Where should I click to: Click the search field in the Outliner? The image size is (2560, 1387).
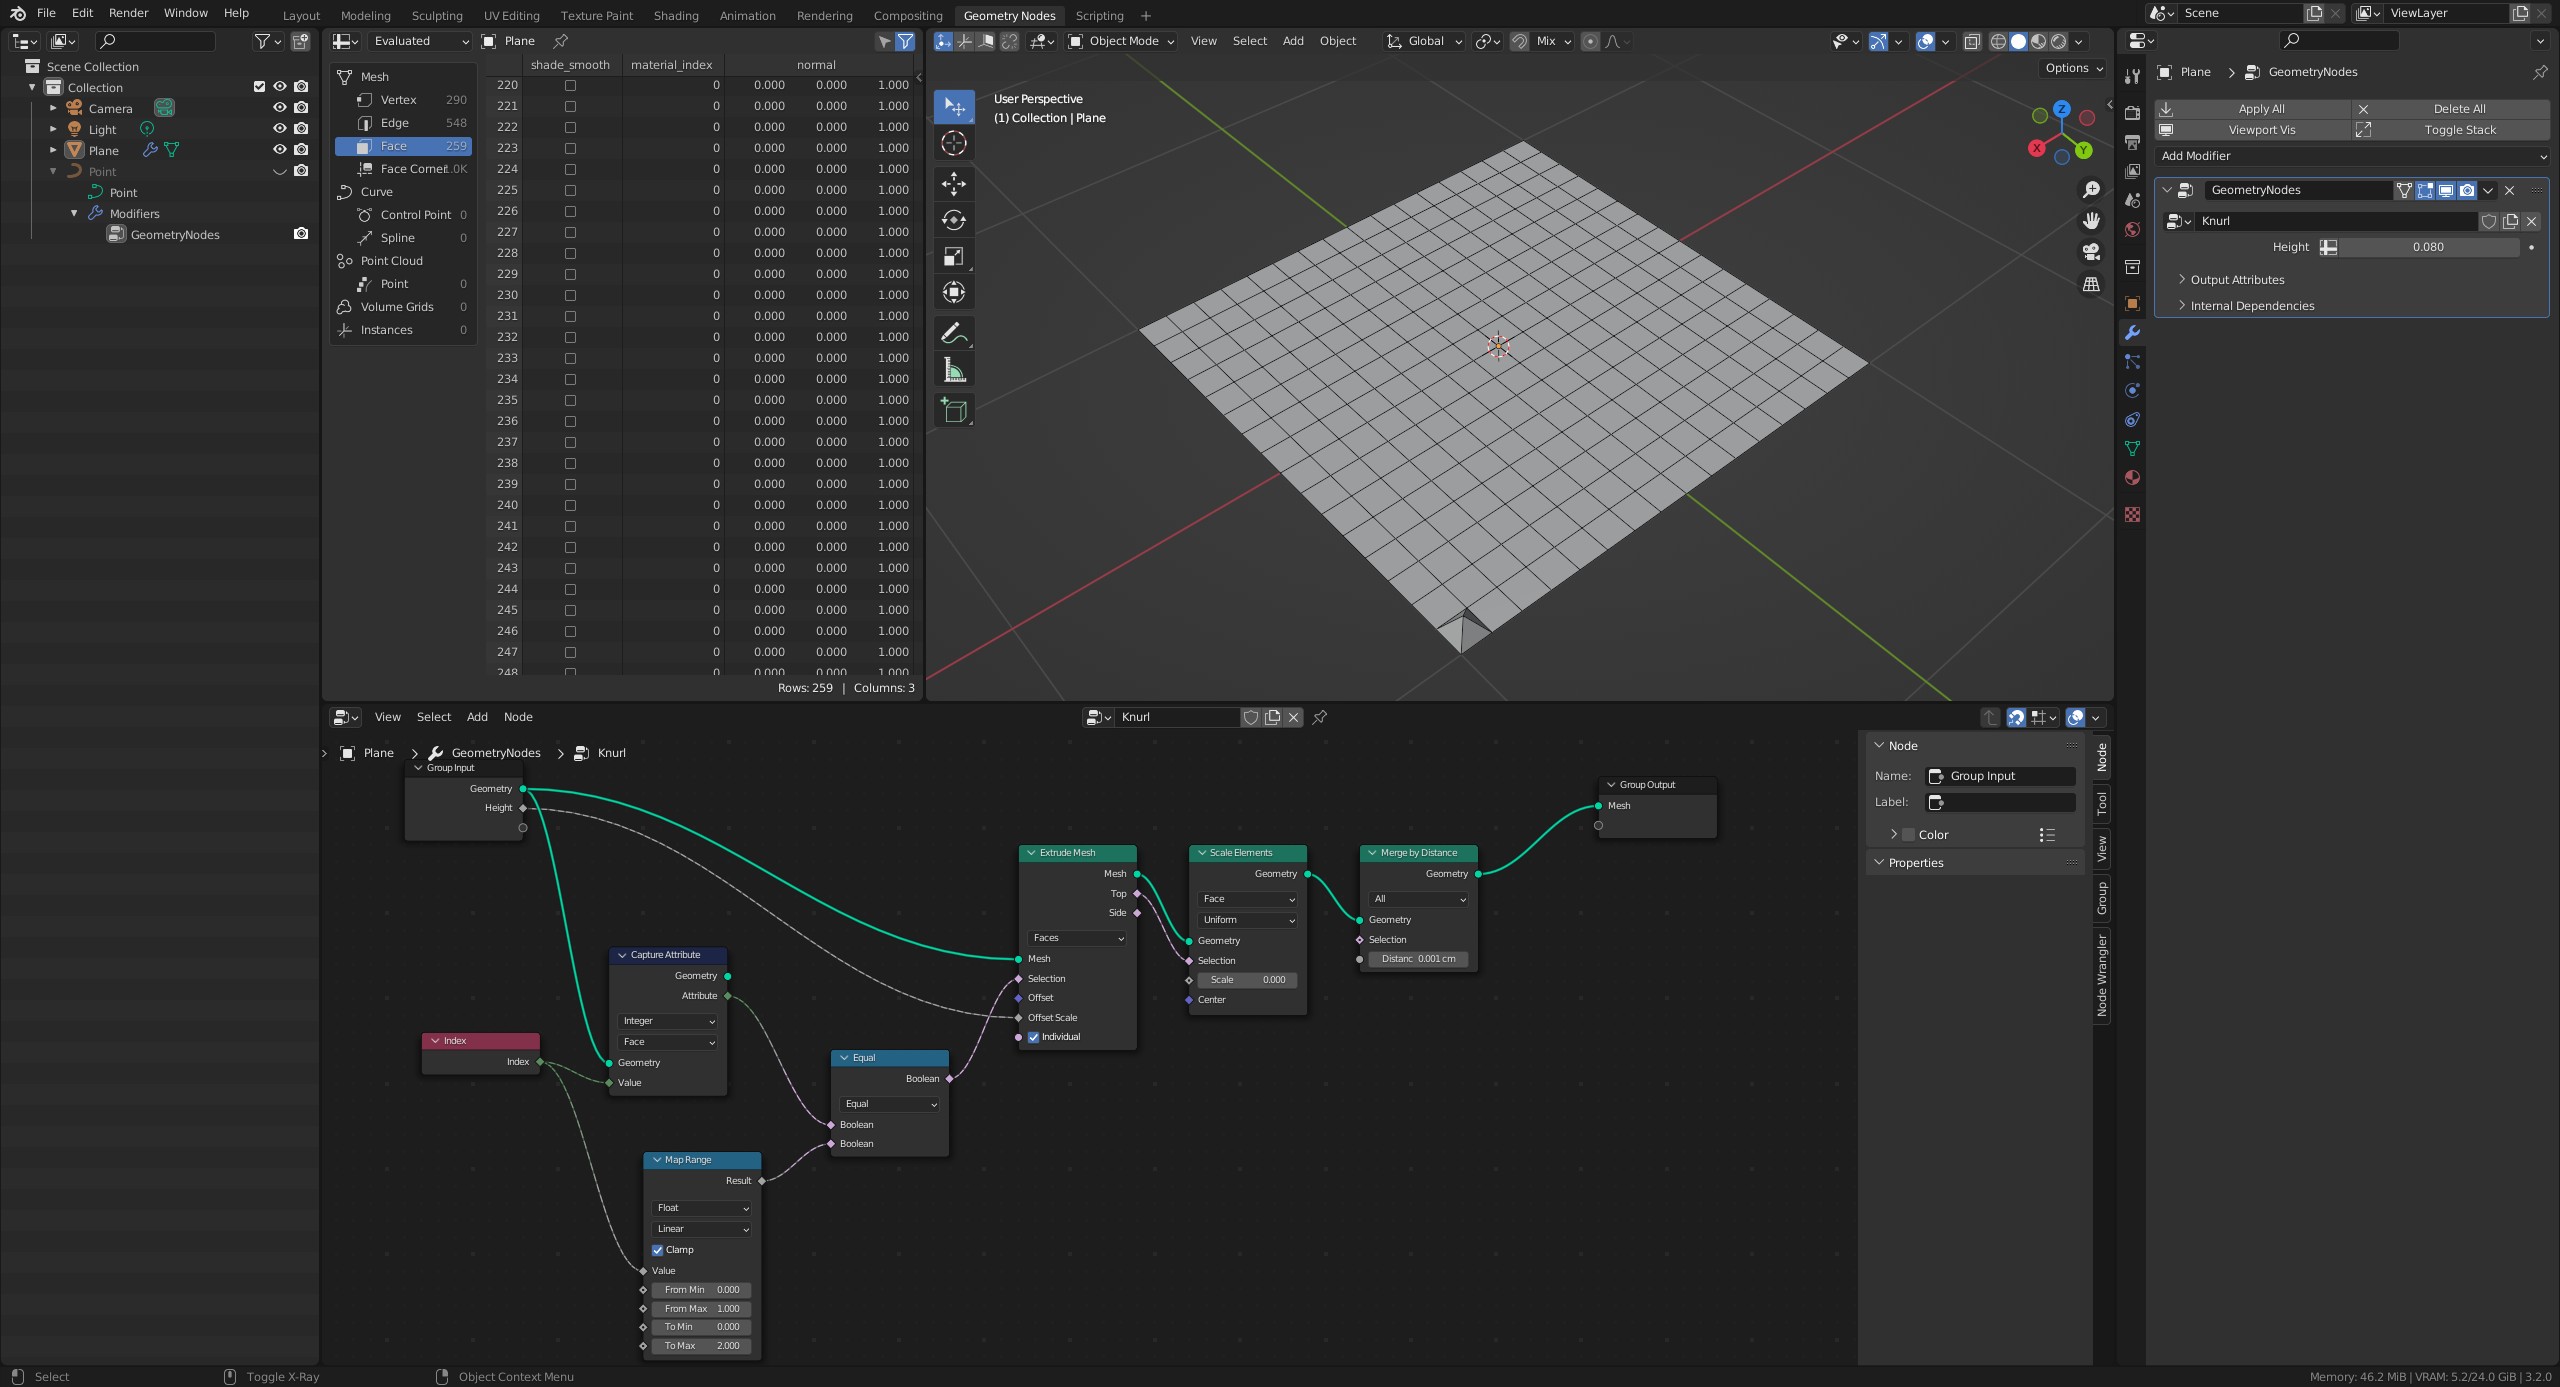(155, 41)
